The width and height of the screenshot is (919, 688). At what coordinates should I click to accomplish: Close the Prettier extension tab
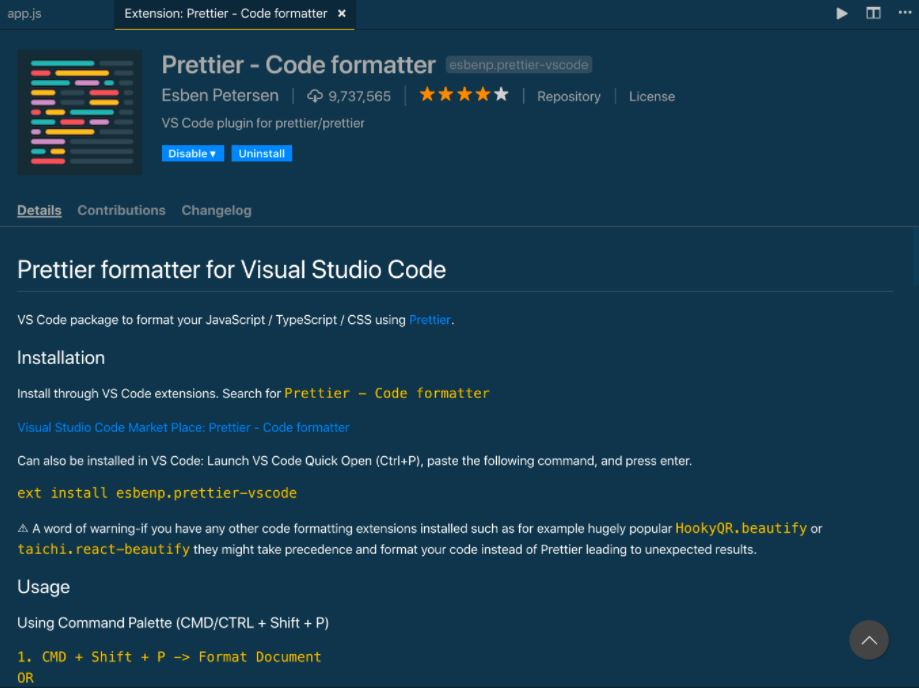tap(342, 13)
